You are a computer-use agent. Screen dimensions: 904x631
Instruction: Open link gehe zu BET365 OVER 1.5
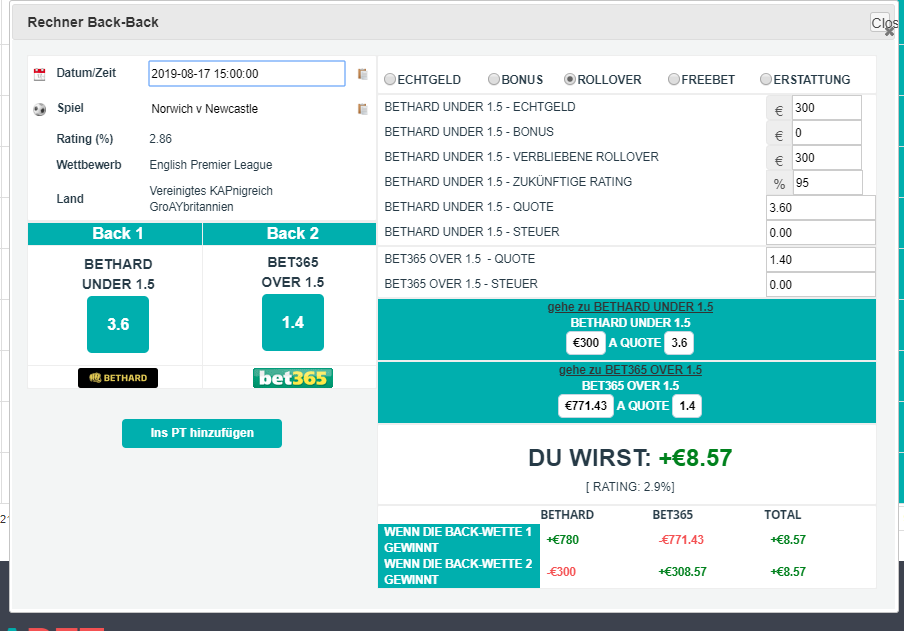tap(630, 370)
